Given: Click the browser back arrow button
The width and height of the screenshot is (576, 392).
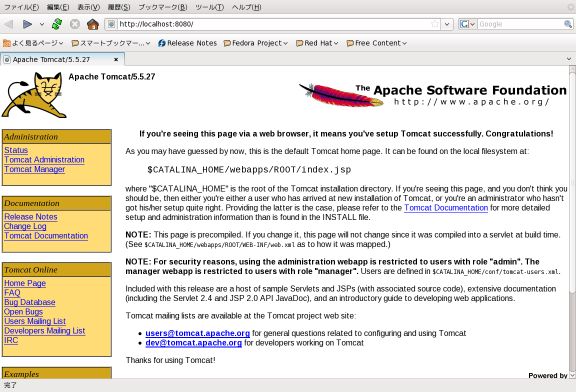Looking at the screenshot, I should coord(9,24).
